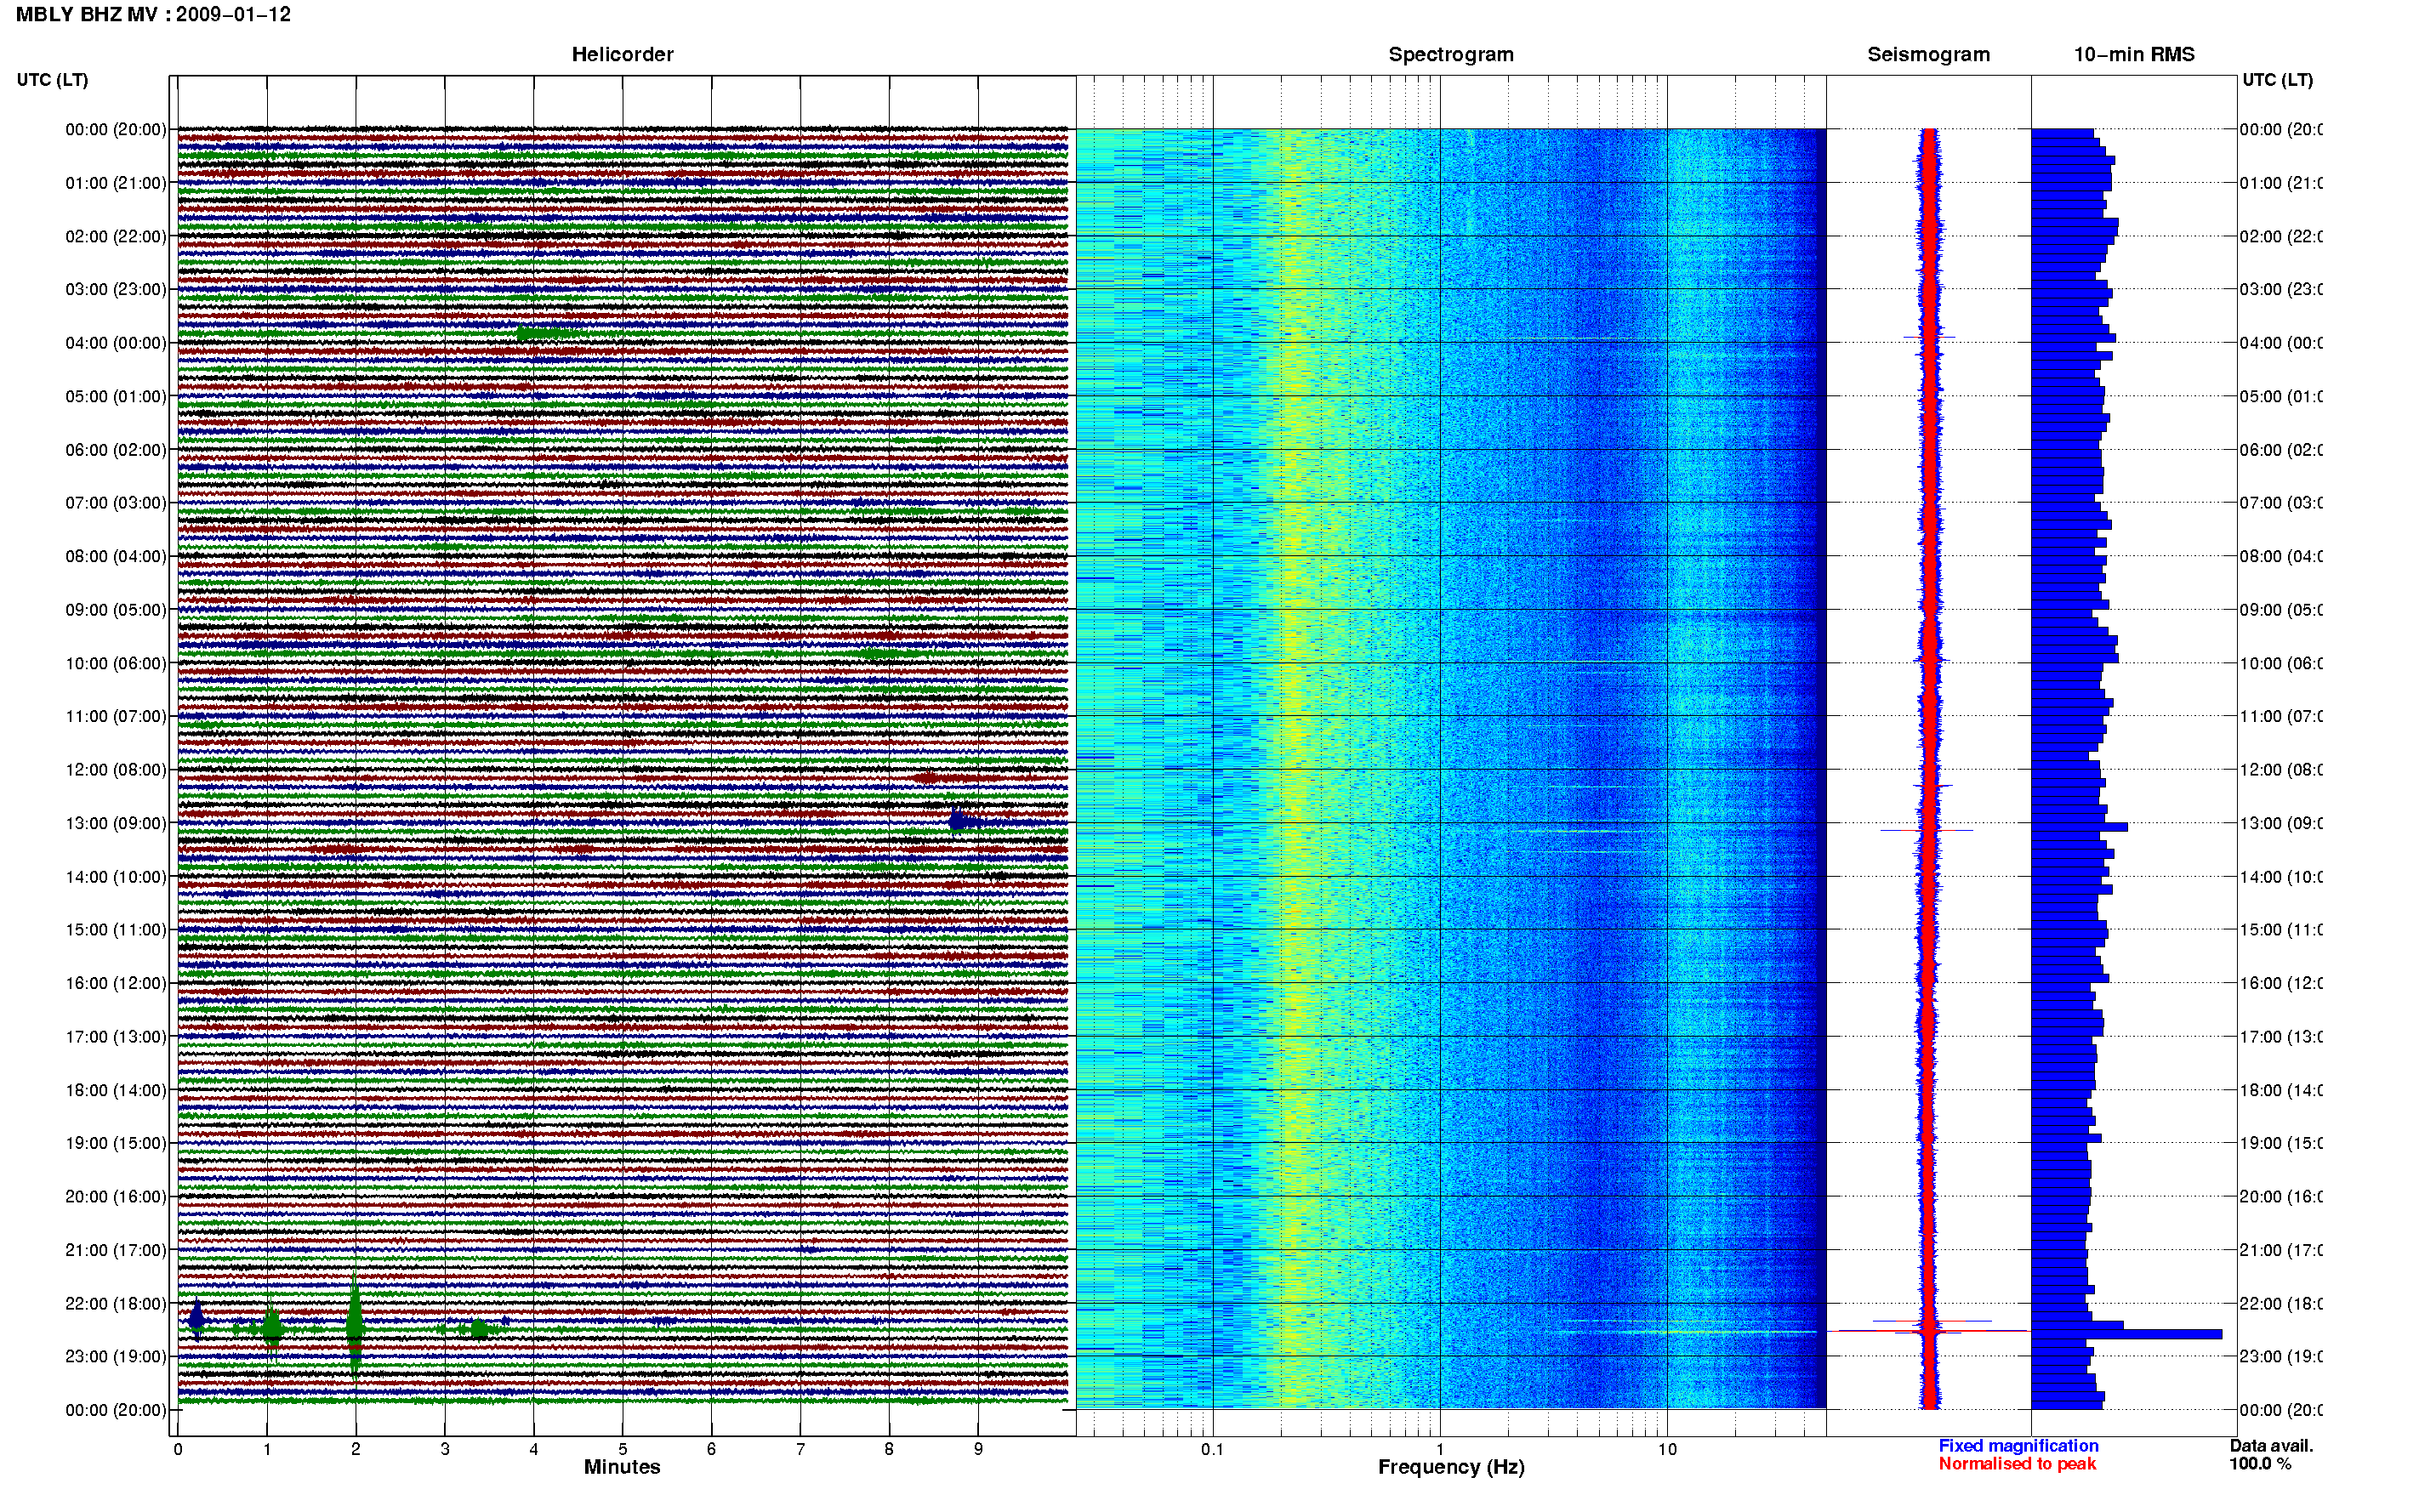Click the 'Fixed magnification' legend entry
The image size is (2419, 1512).
coord(2018,1446)
